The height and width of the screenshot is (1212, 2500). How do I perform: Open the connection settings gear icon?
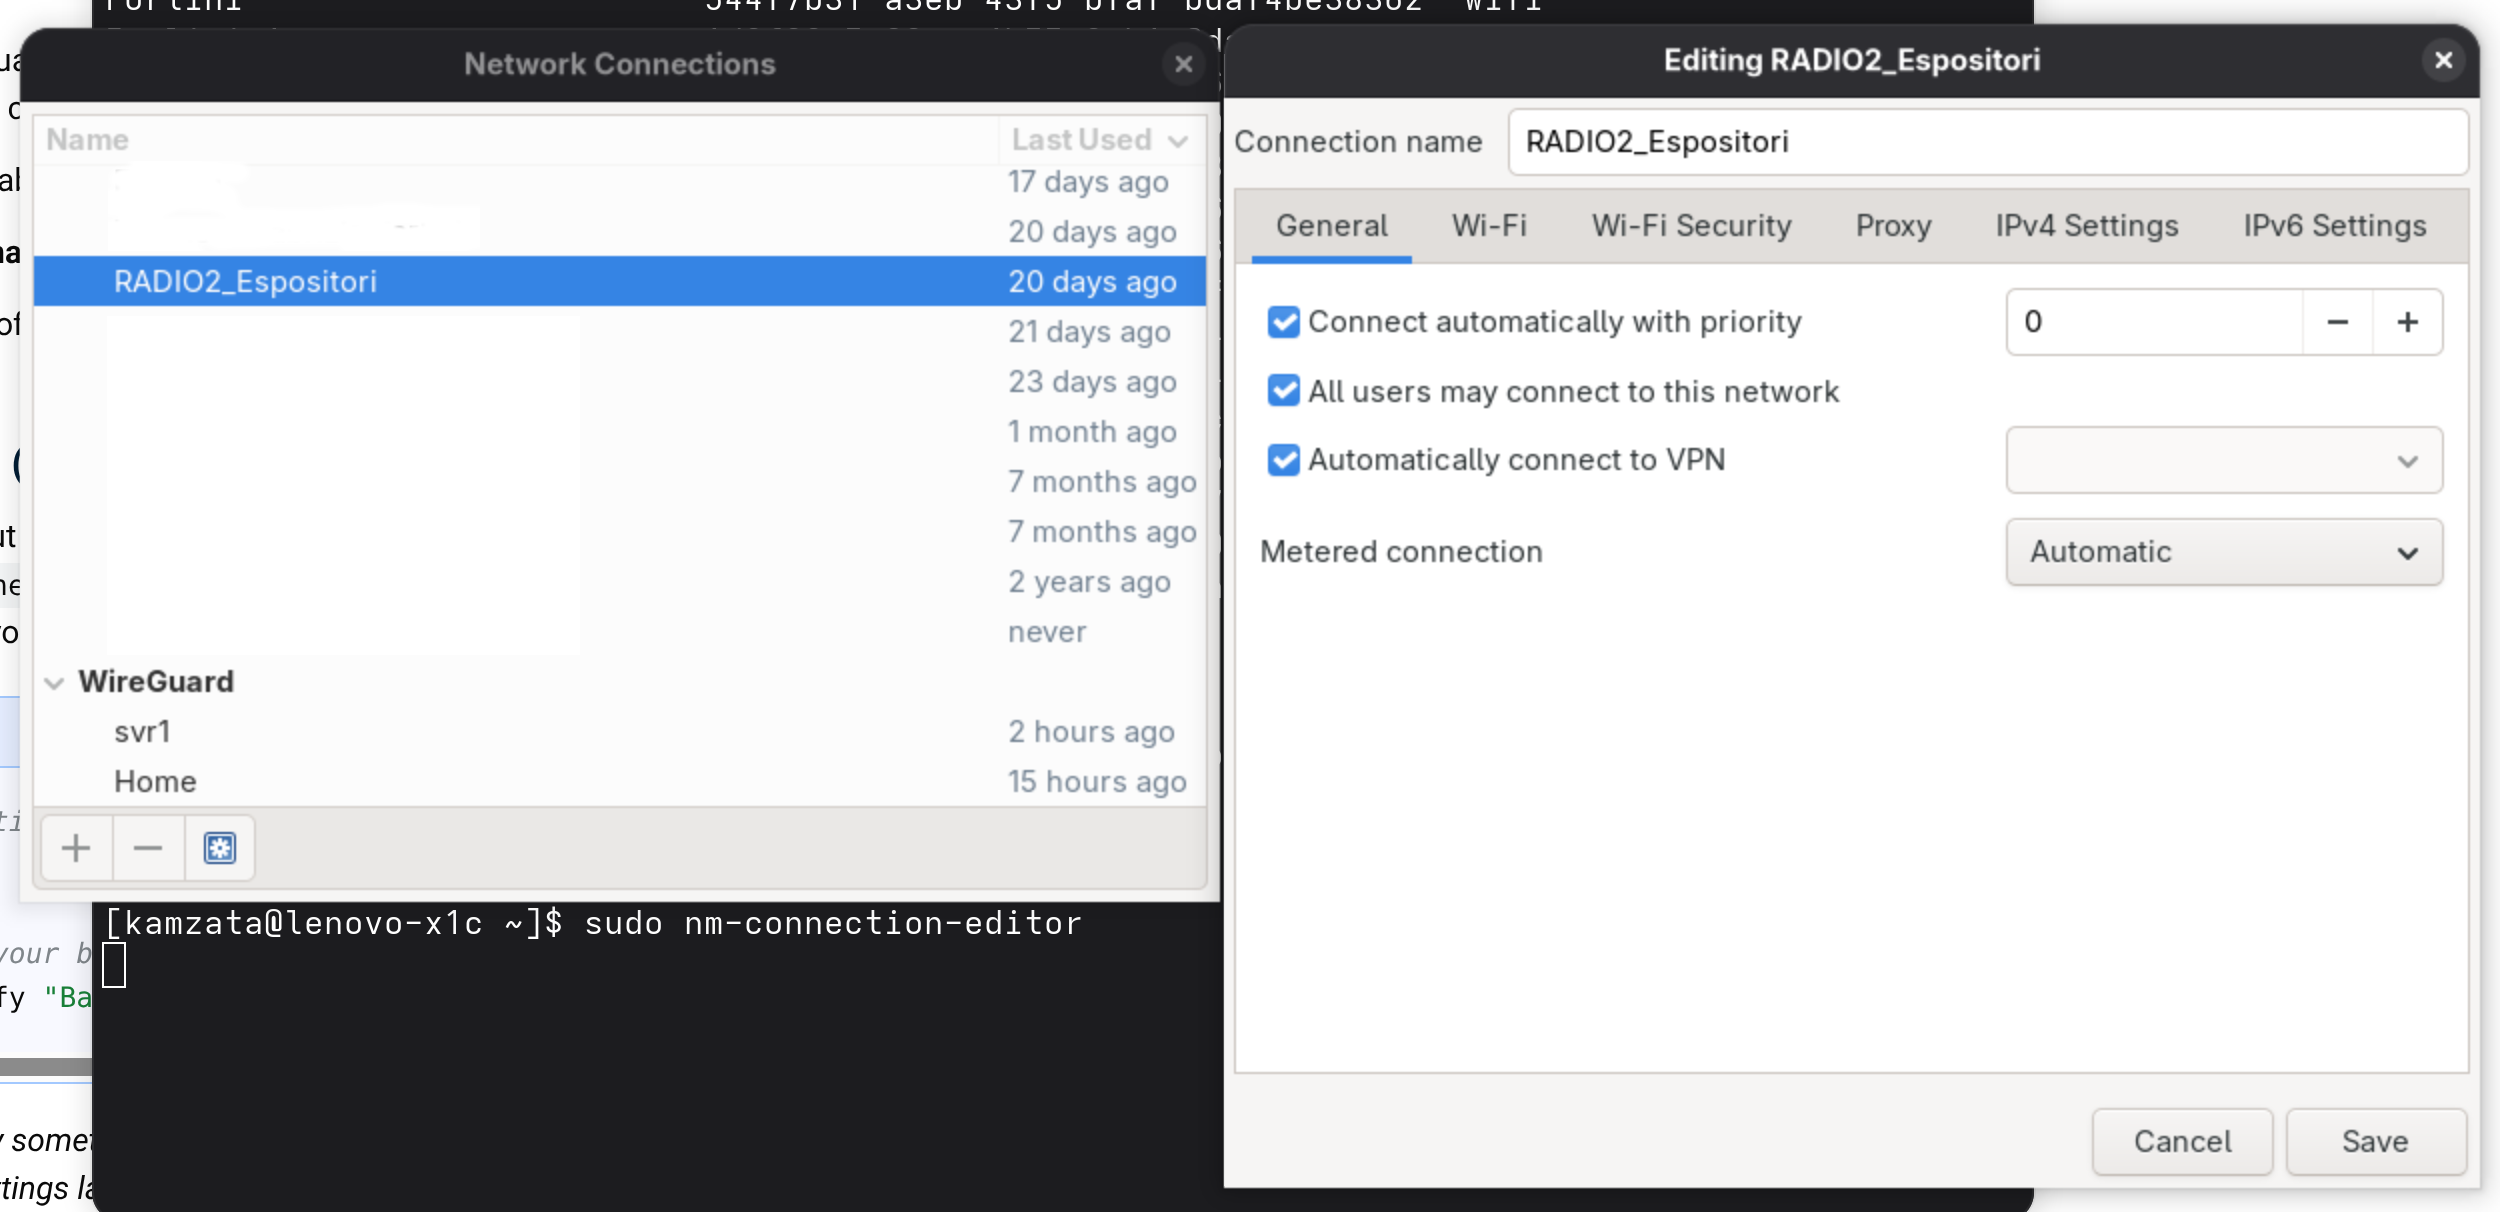coord(220,848)
